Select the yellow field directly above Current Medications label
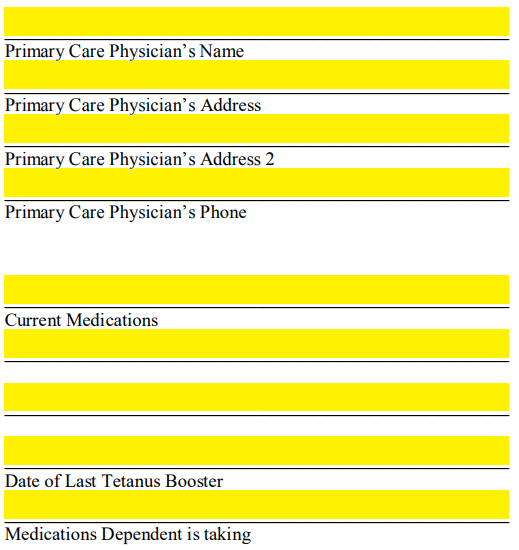519x550 pixels. tap(256, 289)
